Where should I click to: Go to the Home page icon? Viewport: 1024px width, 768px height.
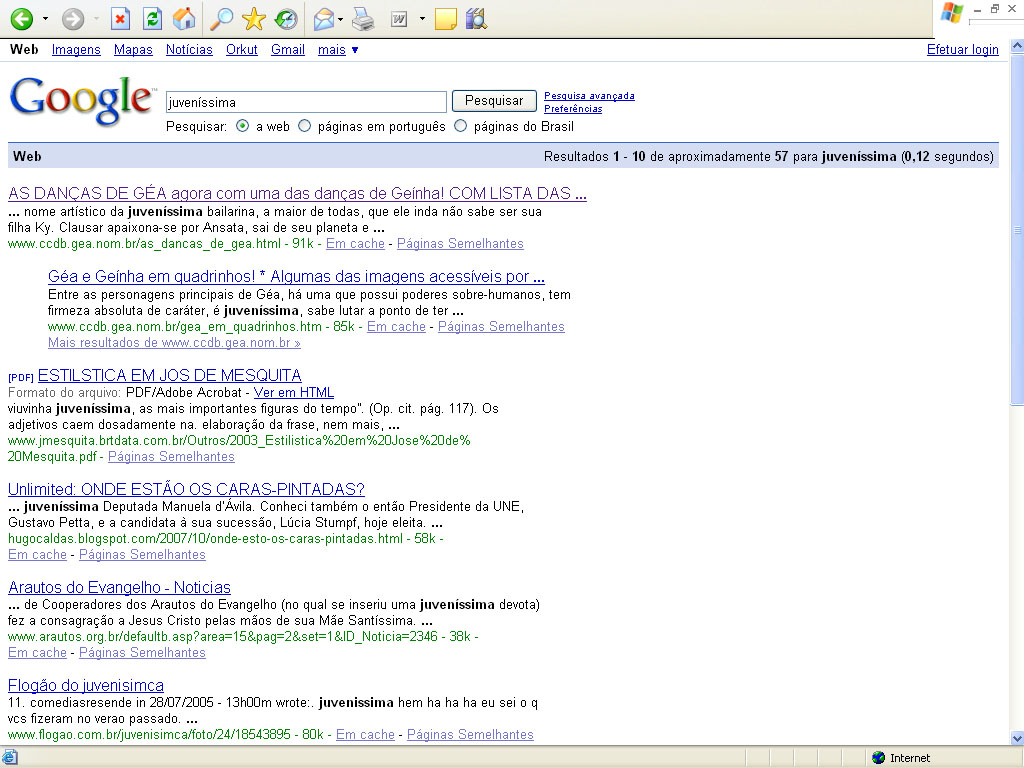tap(183, 18)
